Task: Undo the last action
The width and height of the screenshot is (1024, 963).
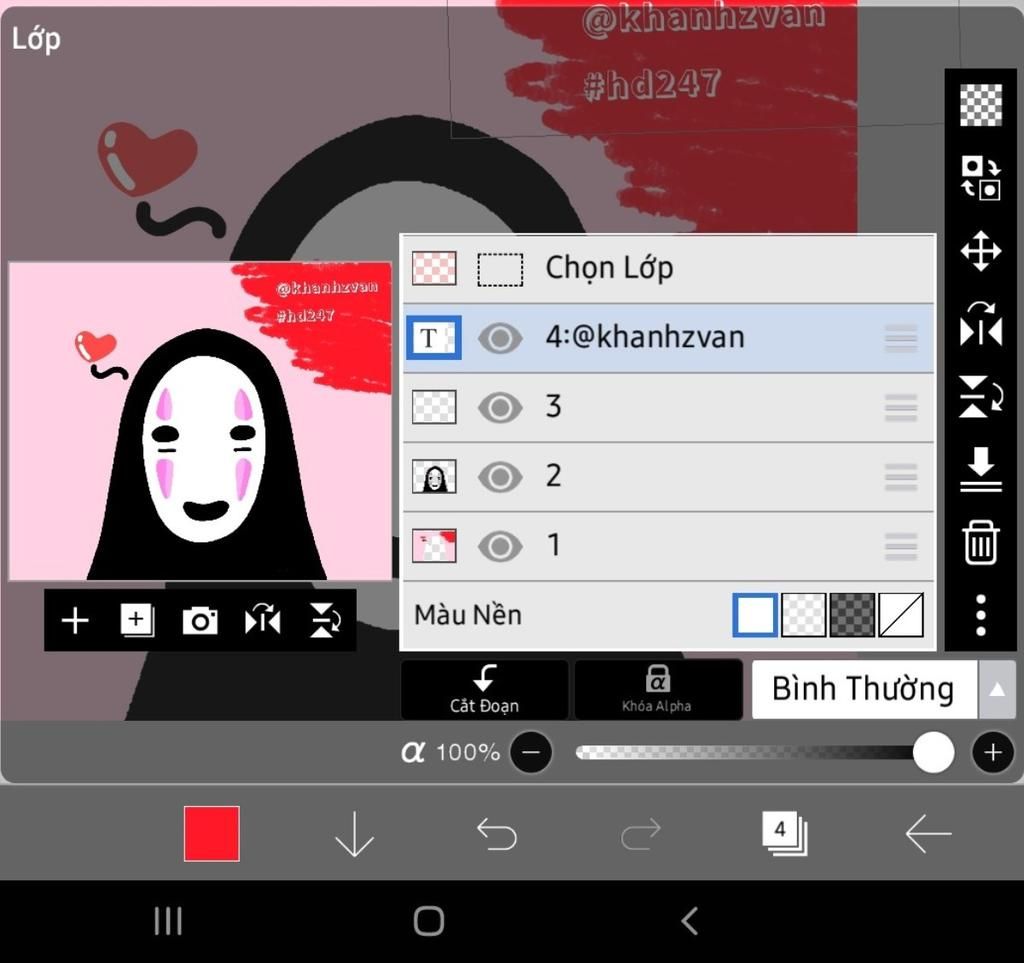Action: pyautogui.click(x=497, y=834)
